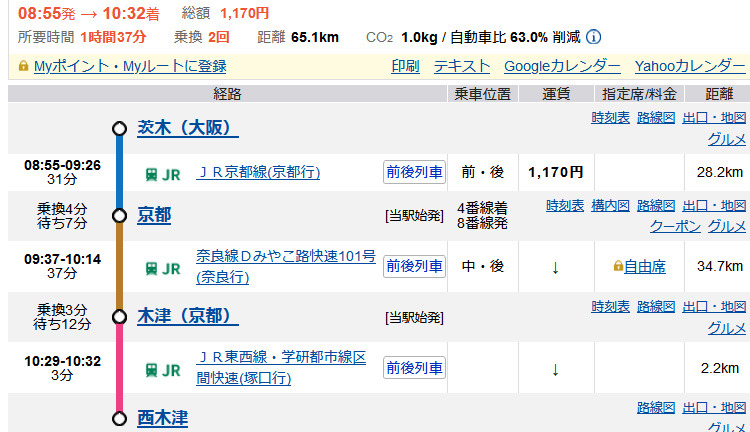Viewport: 750px width, 432px height.
Task: Open 路線図 for 木津 station
Action: 656,306
